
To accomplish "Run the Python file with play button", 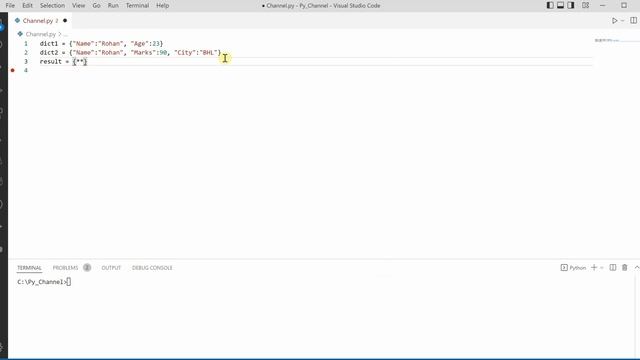I will click(614, 20).
